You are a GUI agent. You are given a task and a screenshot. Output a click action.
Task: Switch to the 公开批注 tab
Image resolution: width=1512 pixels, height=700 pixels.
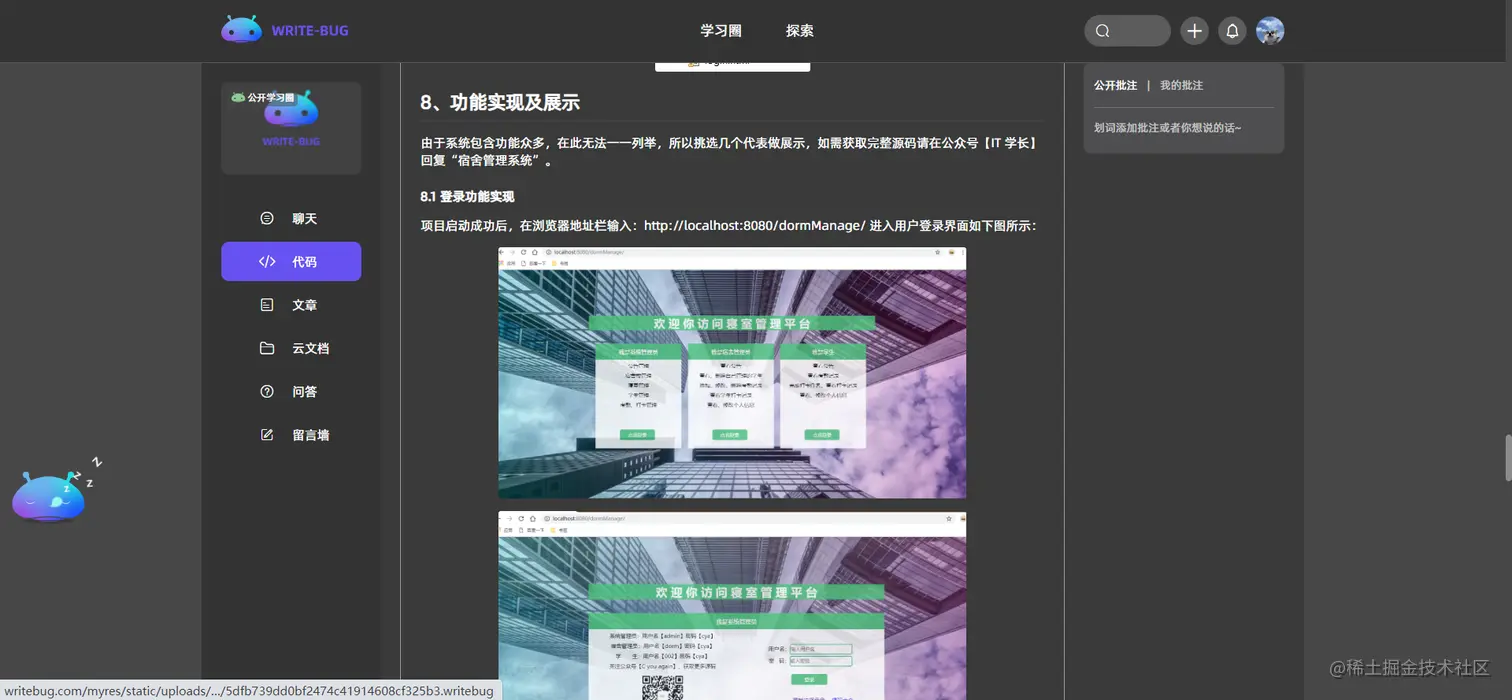click(x=1115, y=86)
